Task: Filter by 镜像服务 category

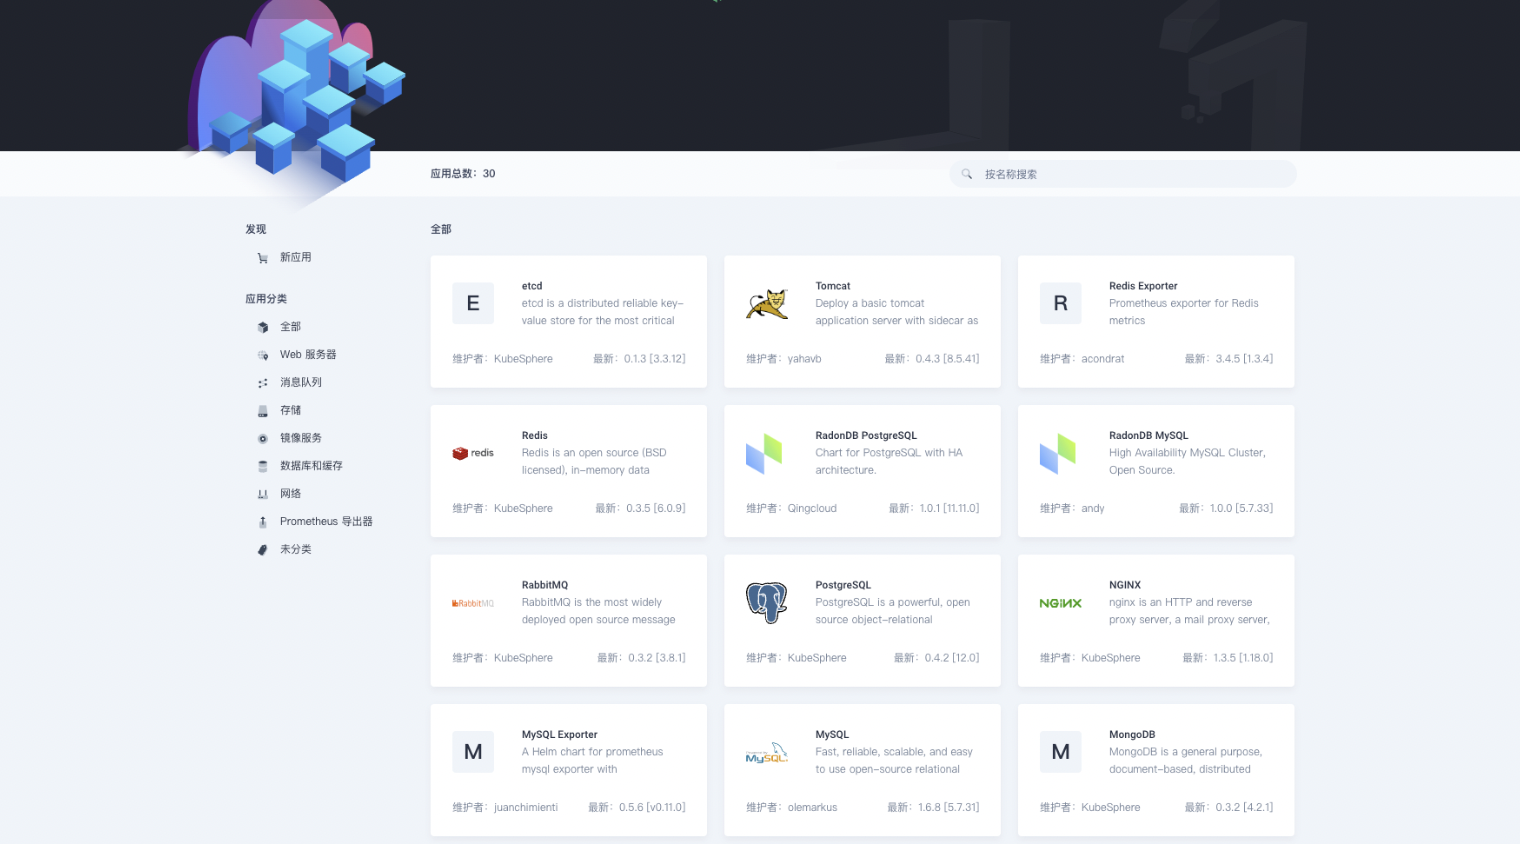Action: 301,438
